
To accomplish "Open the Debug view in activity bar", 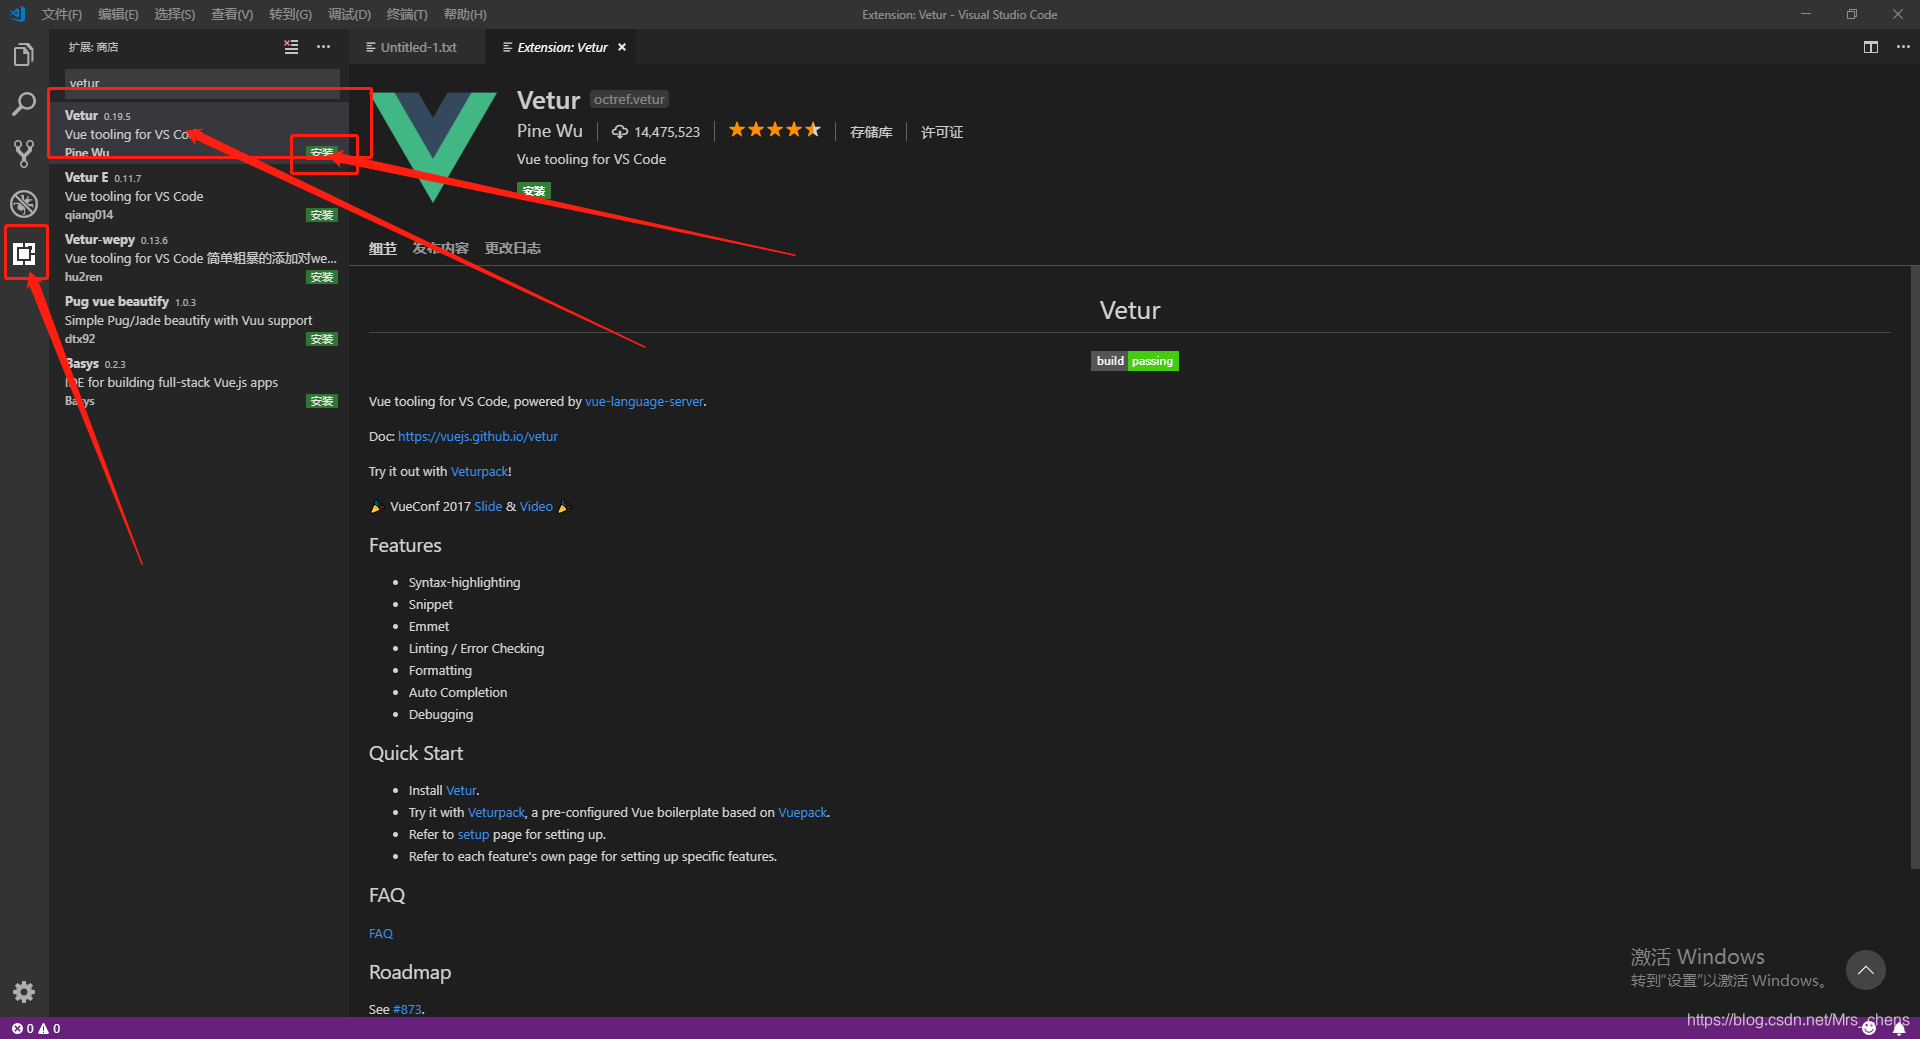I will [x=24, y=204].
